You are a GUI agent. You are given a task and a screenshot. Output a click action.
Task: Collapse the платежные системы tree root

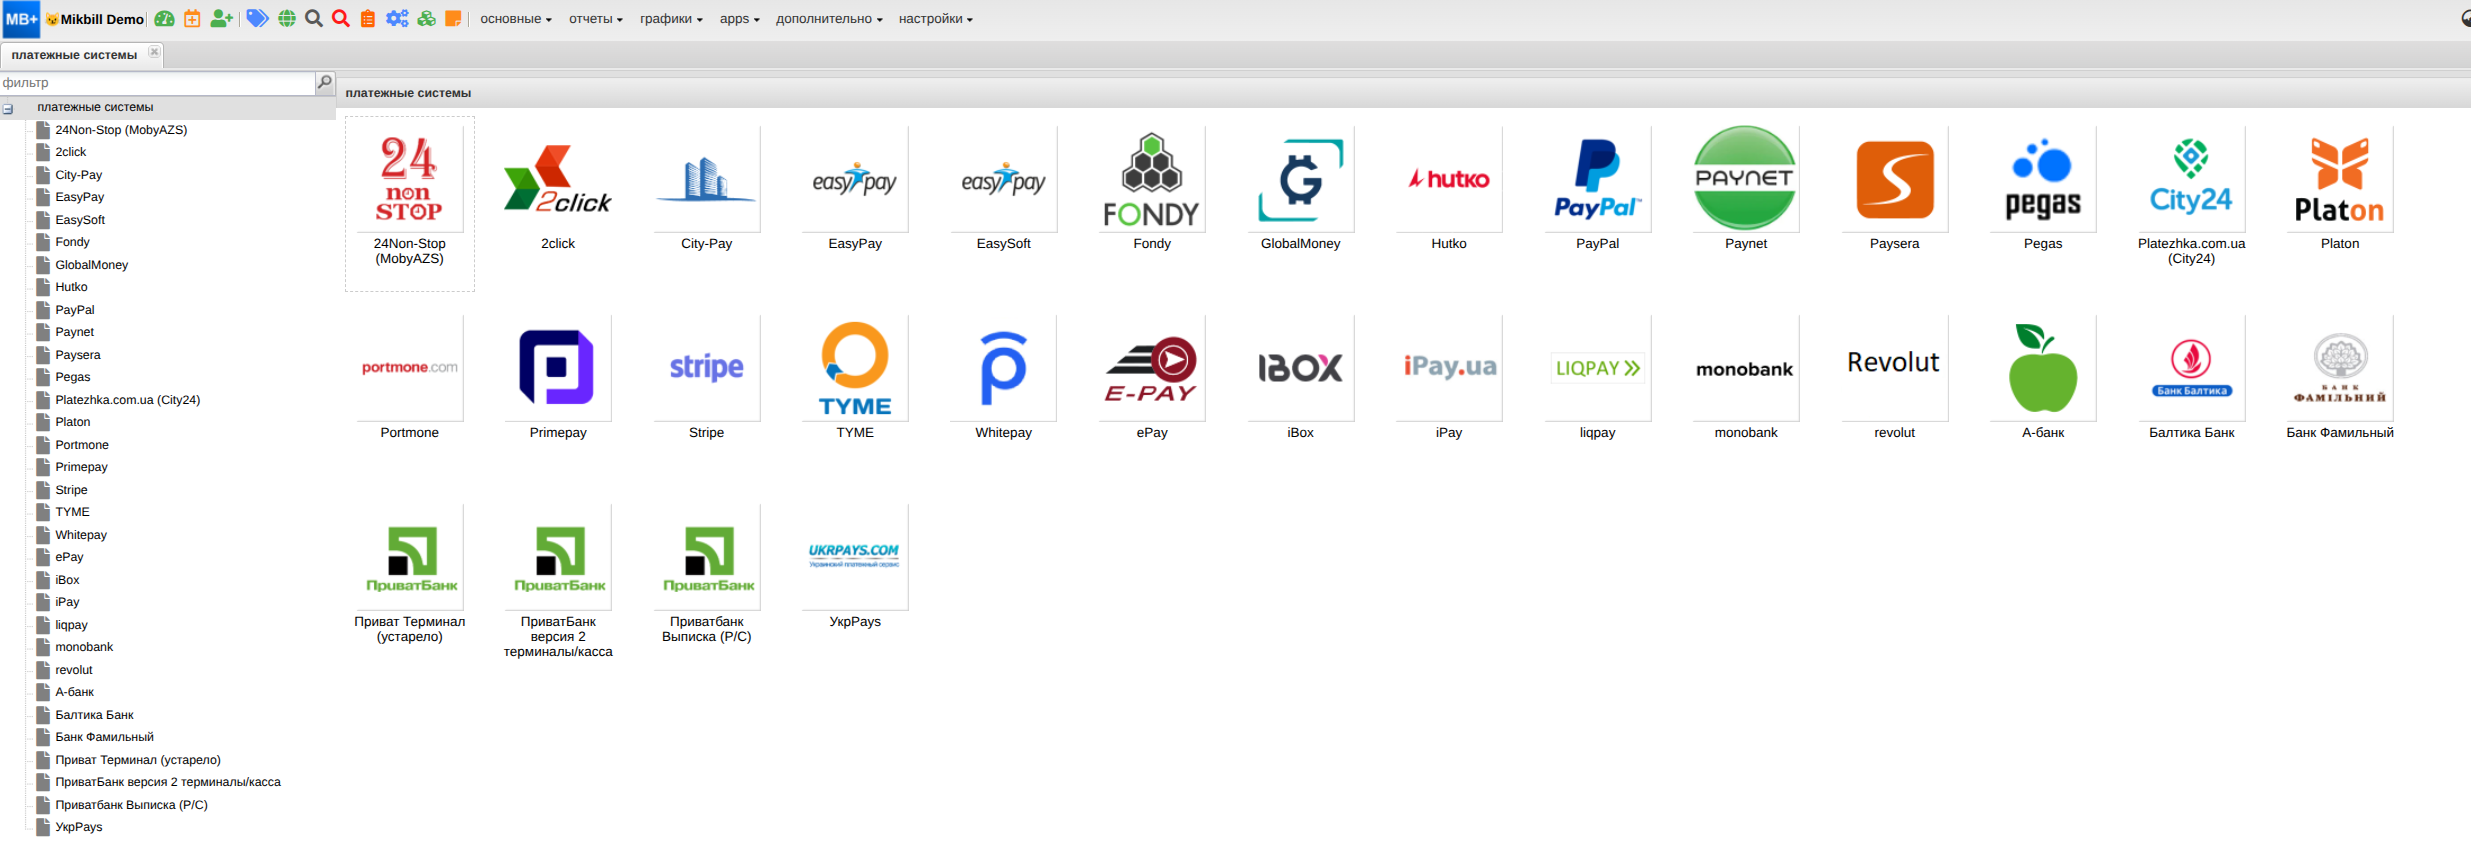(8, 108)
